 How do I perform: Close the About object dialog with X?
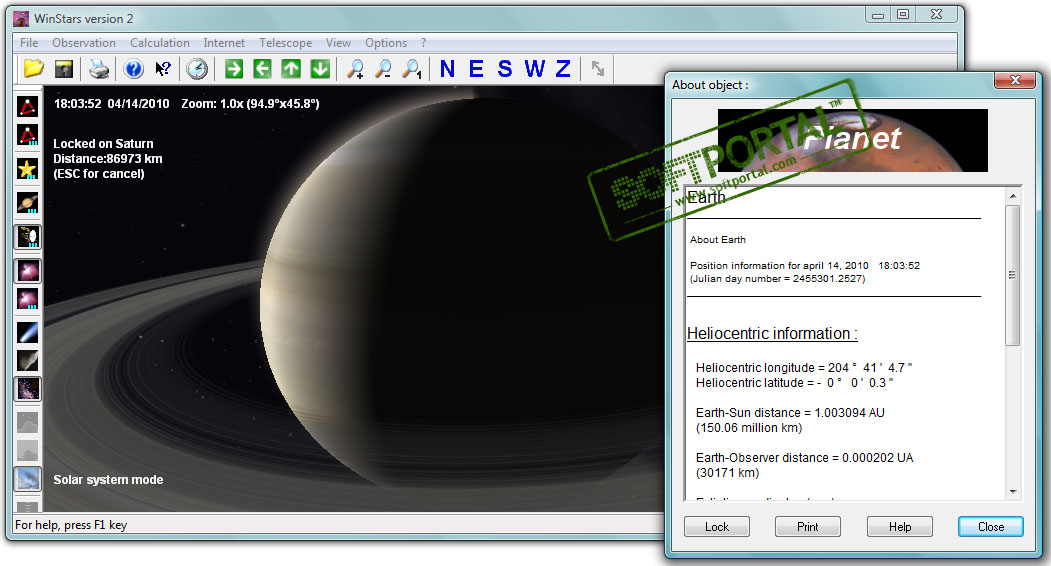1015,80
